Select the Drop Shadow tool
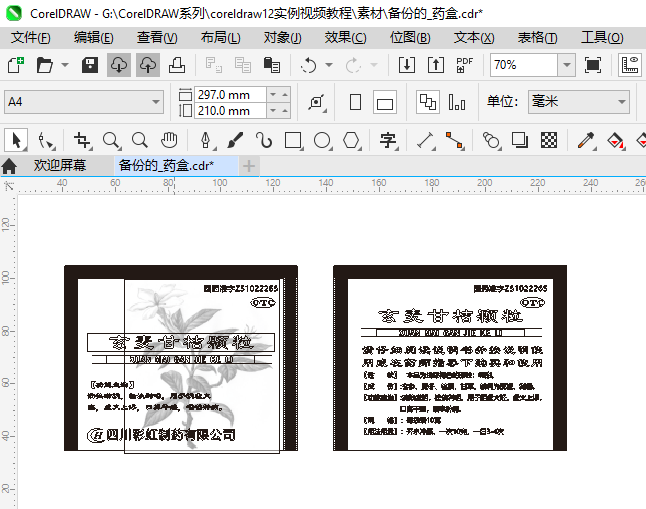Image resolution: width=646 pixels, height=509 pixels. 520,141
